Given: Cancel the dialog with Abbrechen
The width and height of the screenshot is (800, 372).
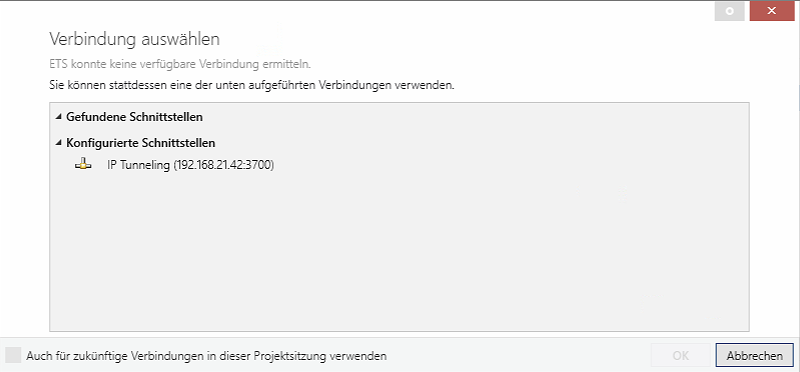Looking at the screenshot, I should 755,355.
